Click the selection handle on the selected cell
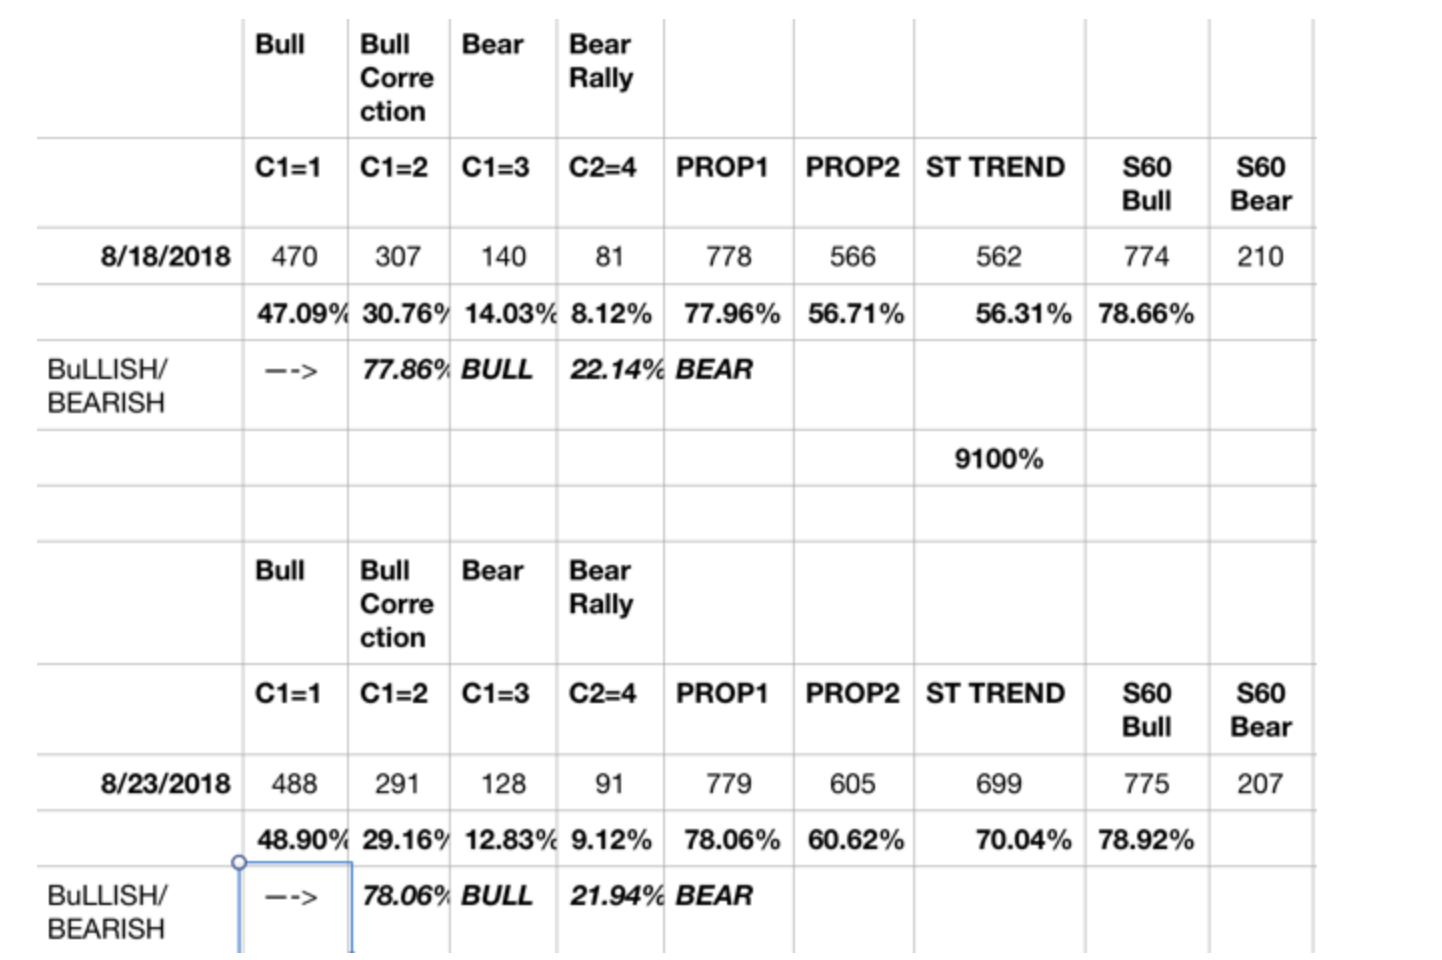This screenshot has width=1442, height=960. tap(239, 862)
